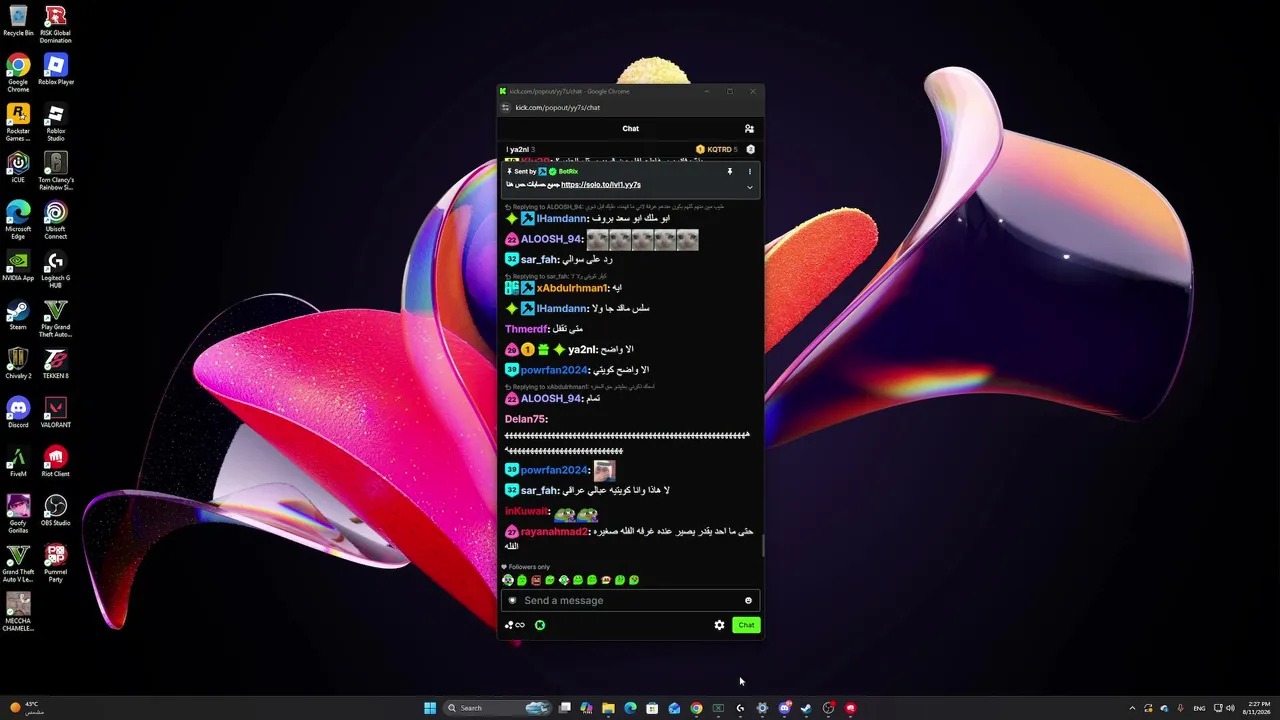Viewport: 1280px width, 720px height.
Task: Open taskbar clock showing 2:27 PM
Action: click(1258, 708)
